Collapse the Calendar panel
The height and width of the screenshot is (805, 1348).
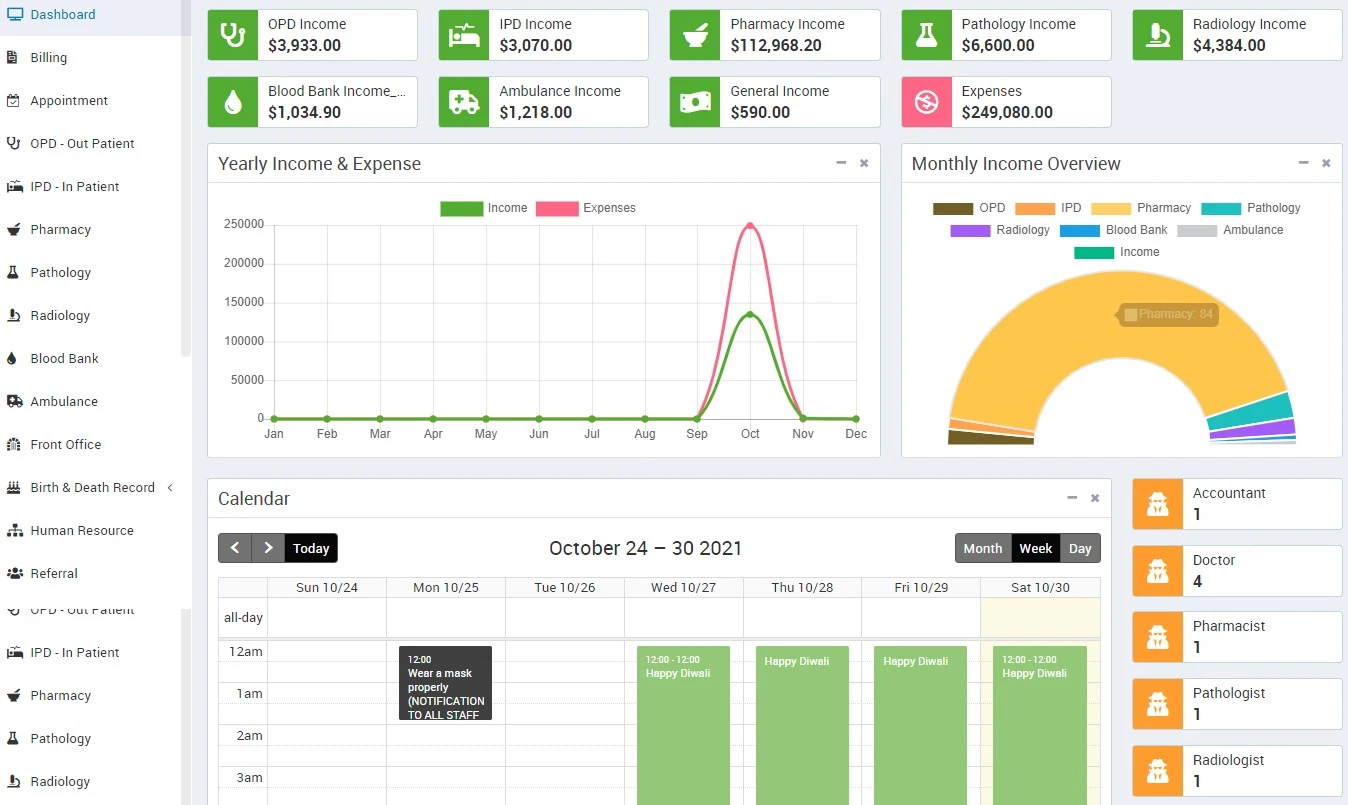coord(1072,498)
